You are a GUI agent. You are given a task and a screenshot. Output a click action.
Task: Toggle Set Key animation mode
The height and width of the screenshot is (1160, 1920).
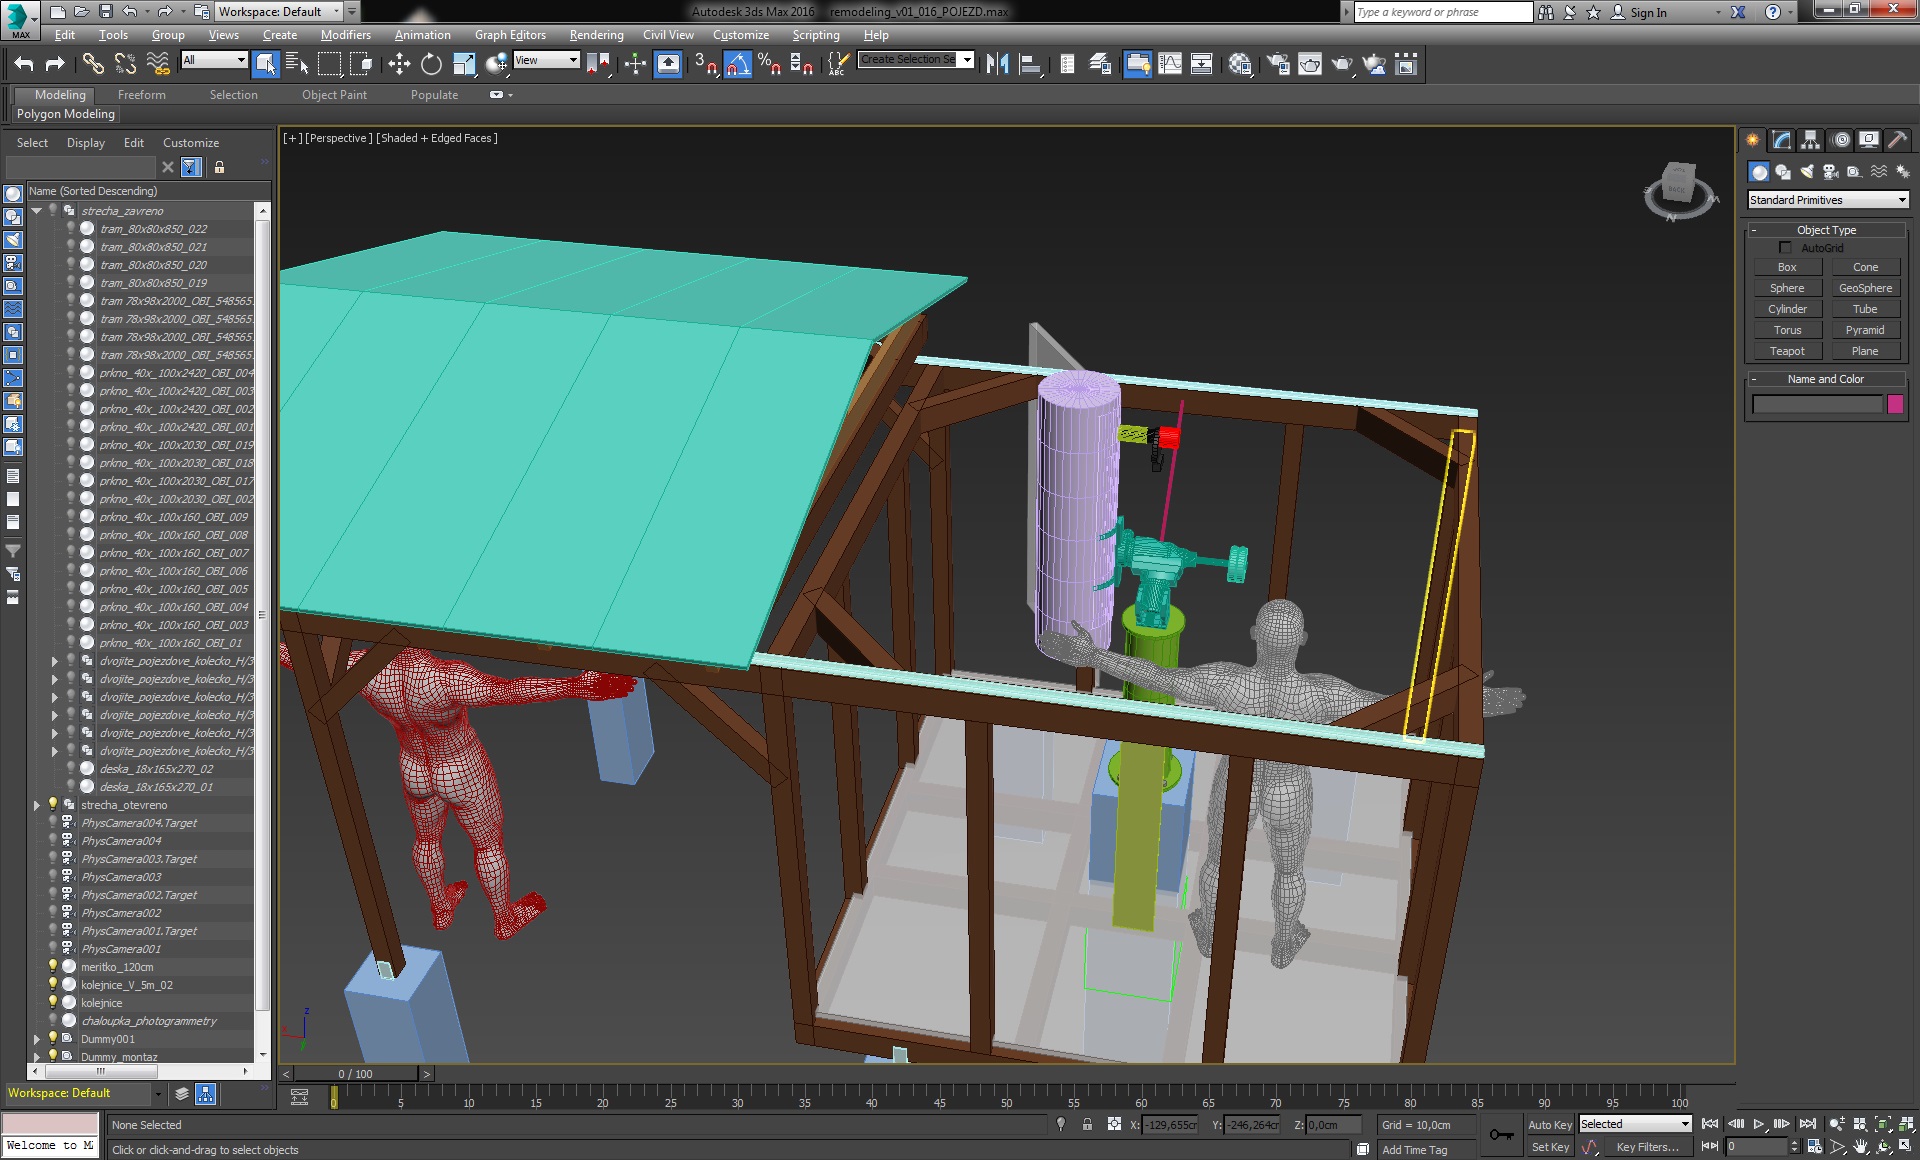point(1549,1147)
